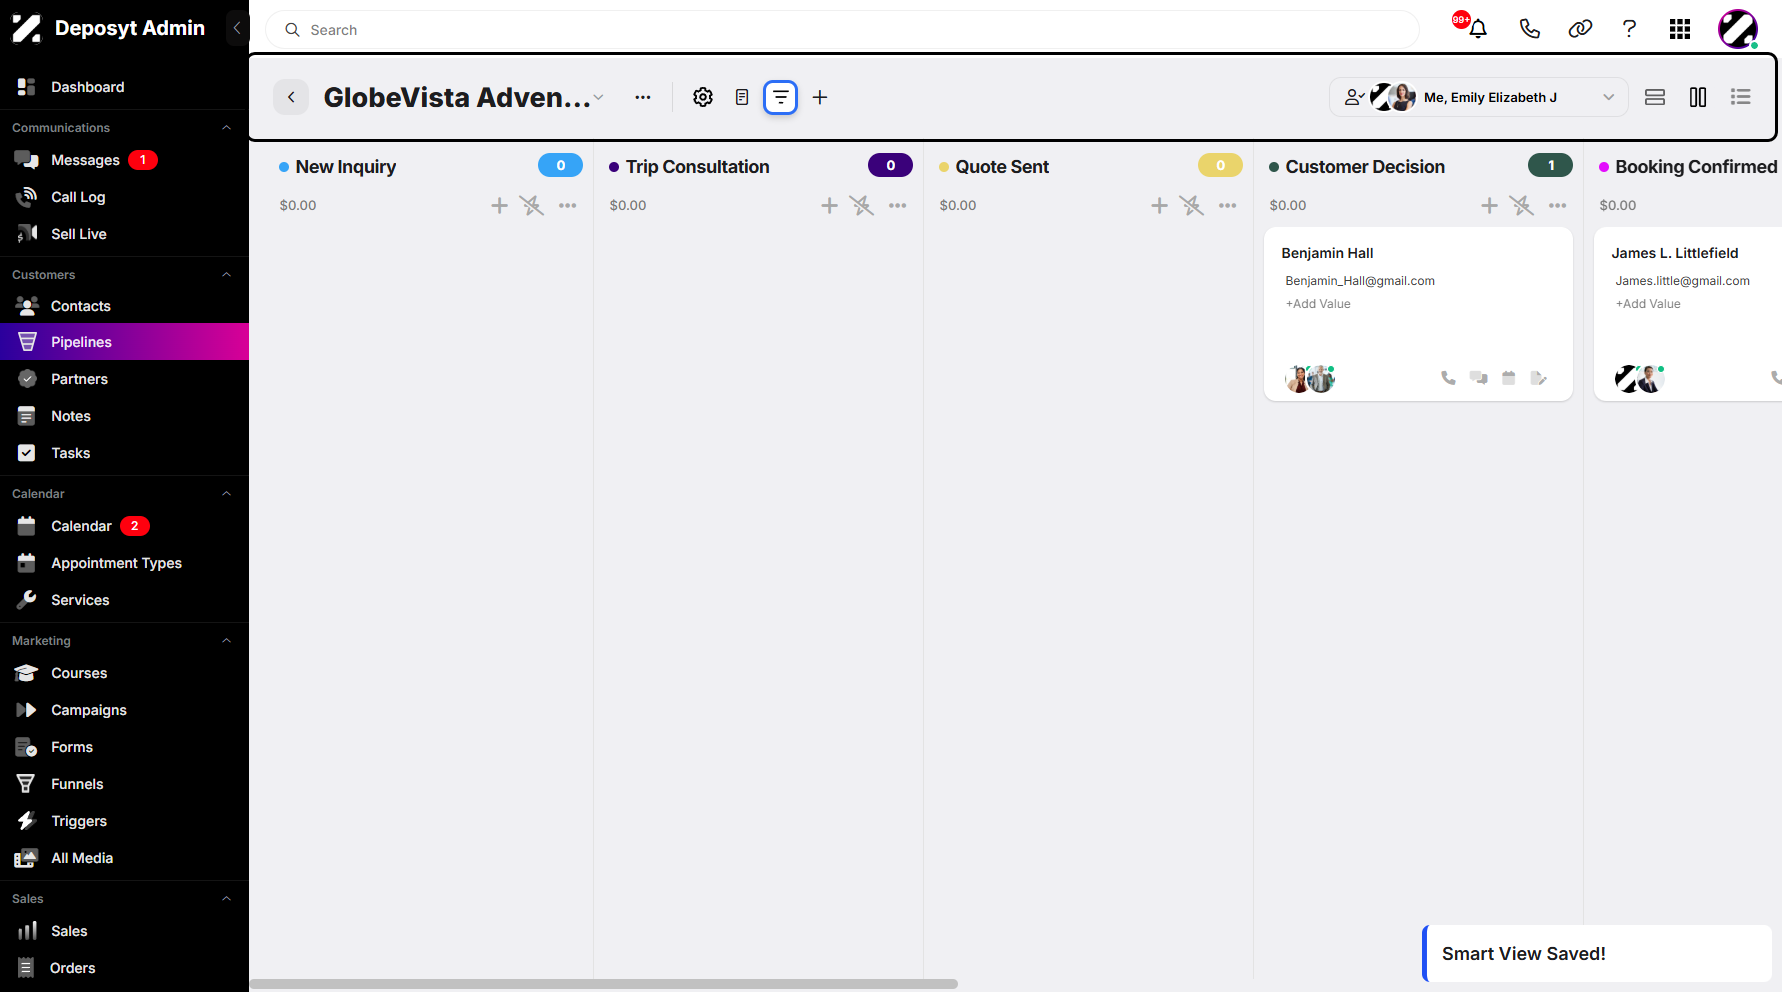Open the apps grid icon
This screenshot has width=1782, height=992.
click(1680, 29)
